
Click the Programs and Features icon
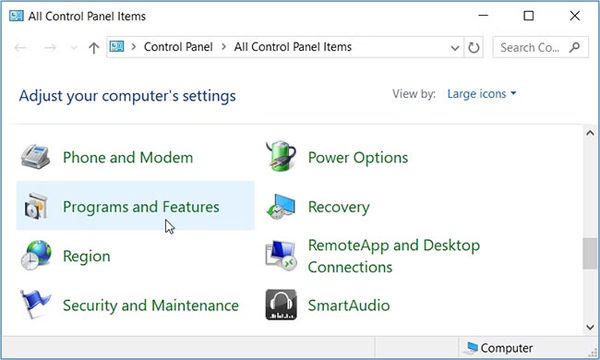click(36, 206)
